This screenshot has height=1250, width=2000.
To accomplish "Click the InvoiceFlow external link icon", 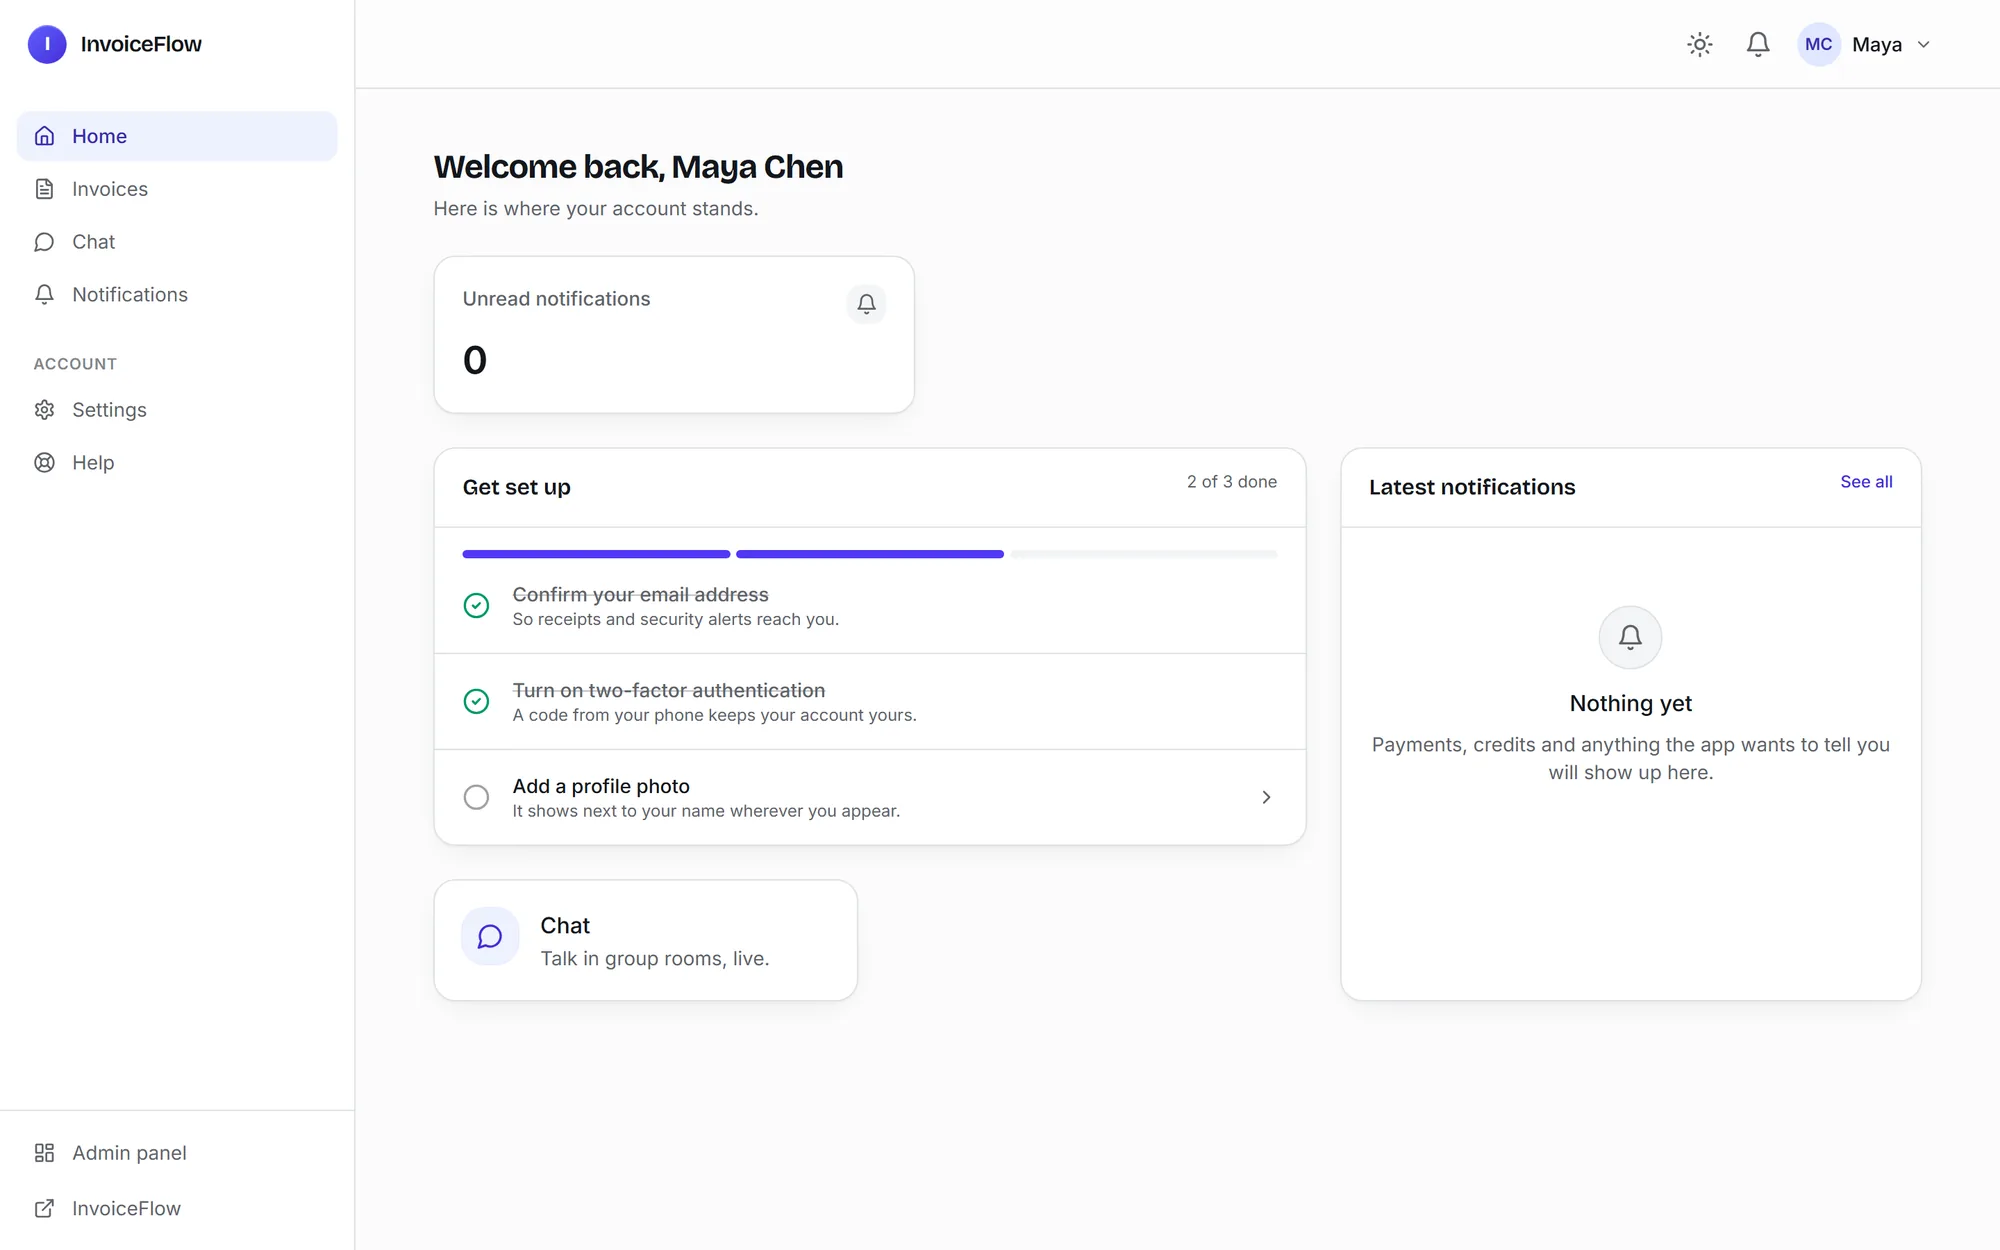I will click(44, 1209).
